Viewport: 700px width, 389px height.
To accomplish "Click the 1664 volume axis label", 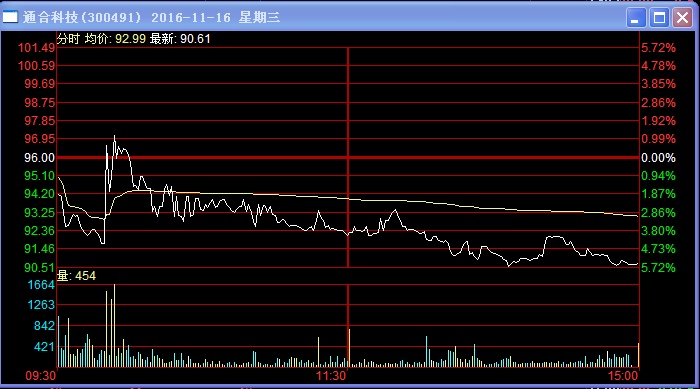I will coord(41,285).
